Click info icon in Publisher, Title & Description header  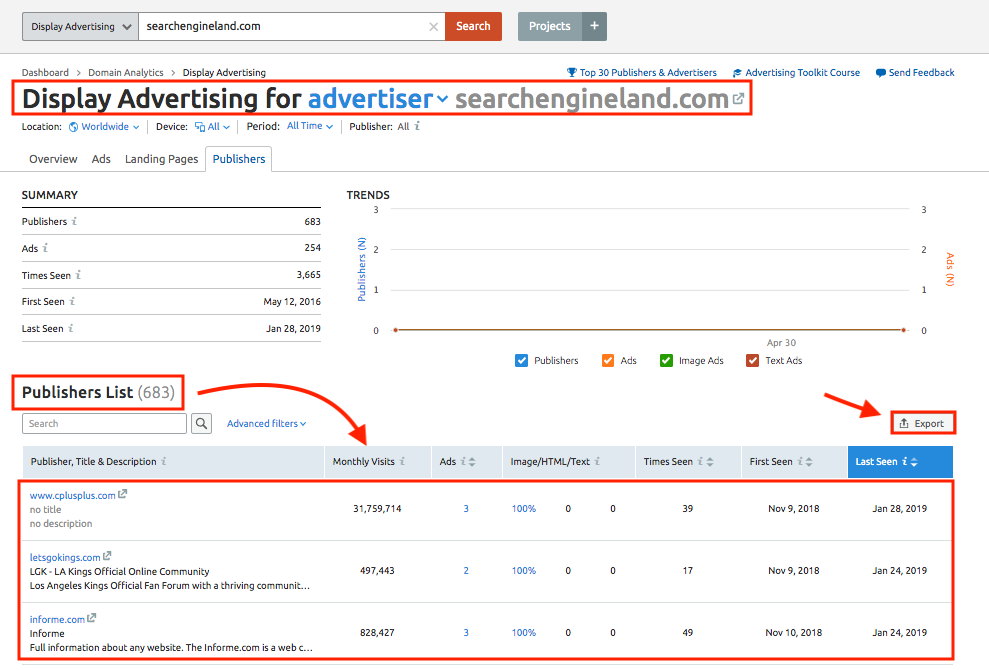point(163,461)
